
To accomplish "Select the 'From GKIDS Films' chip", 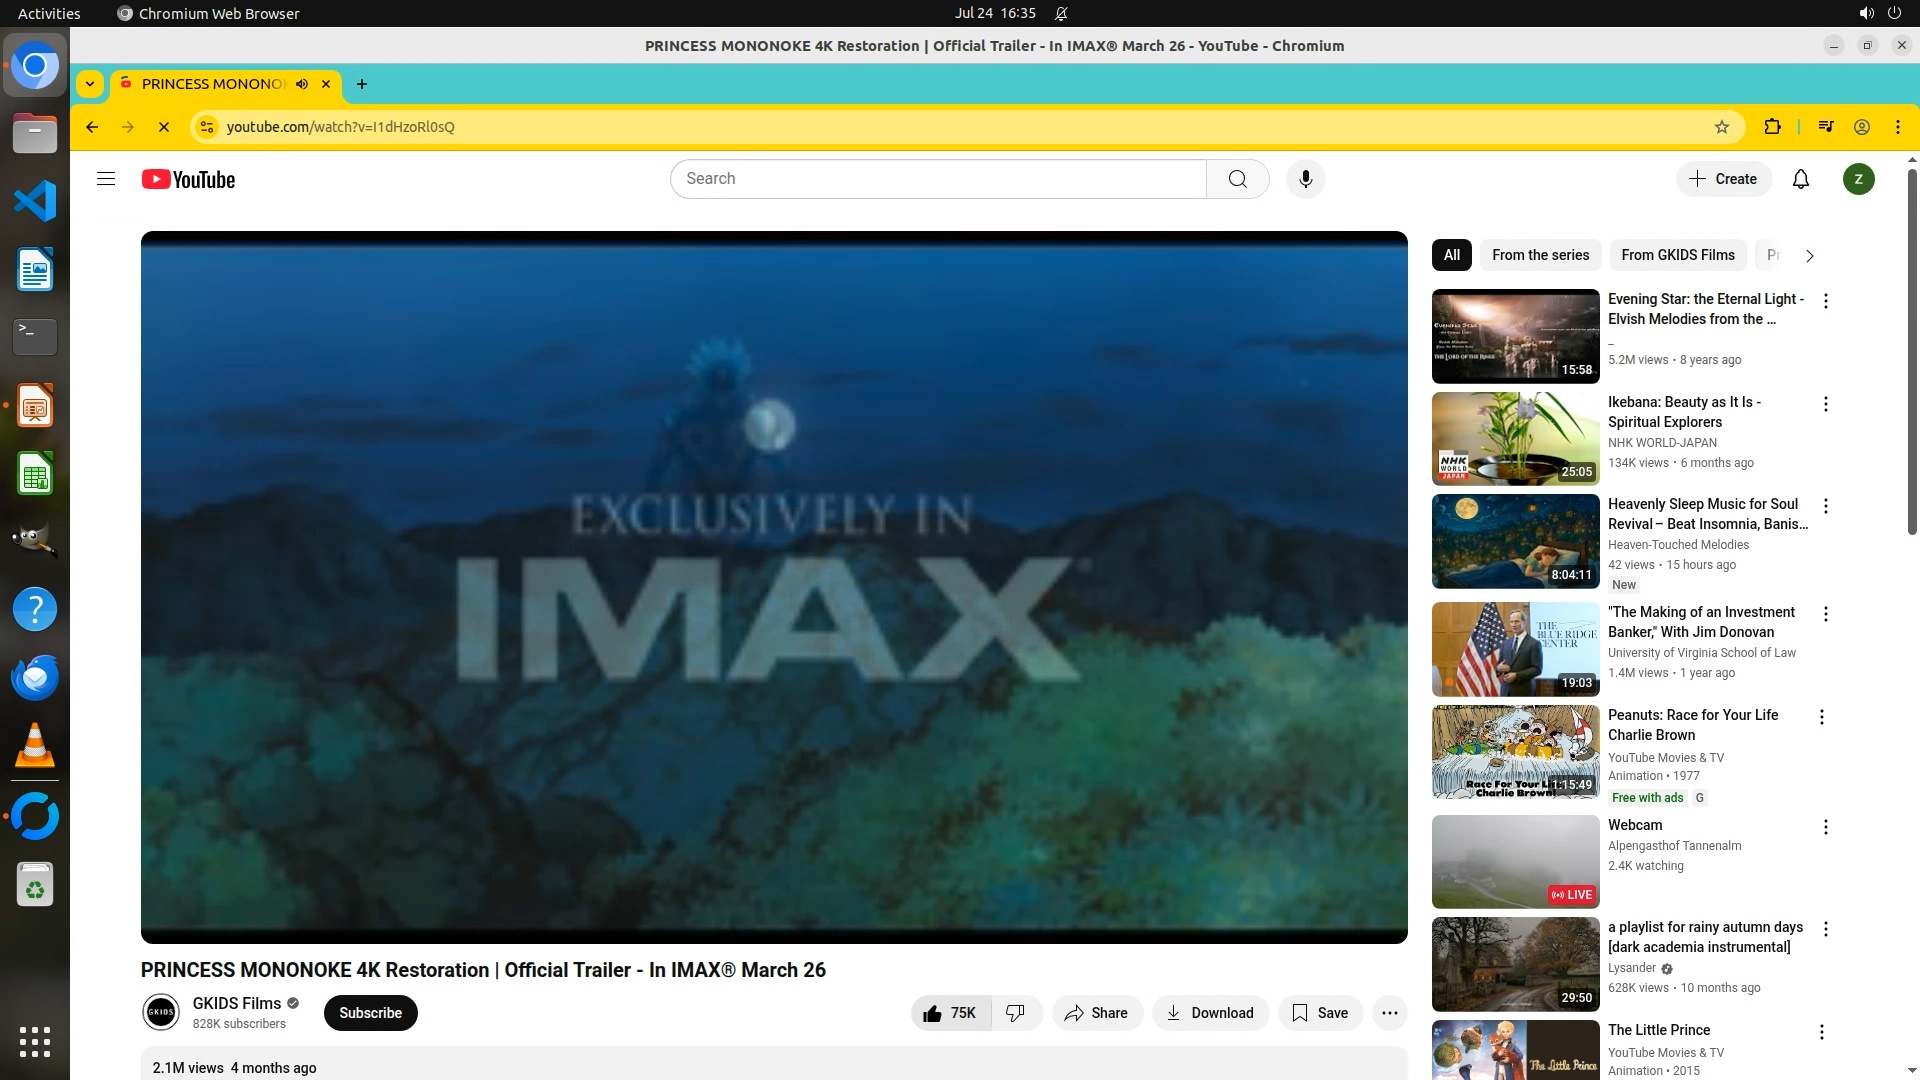I will [1677, 255].
